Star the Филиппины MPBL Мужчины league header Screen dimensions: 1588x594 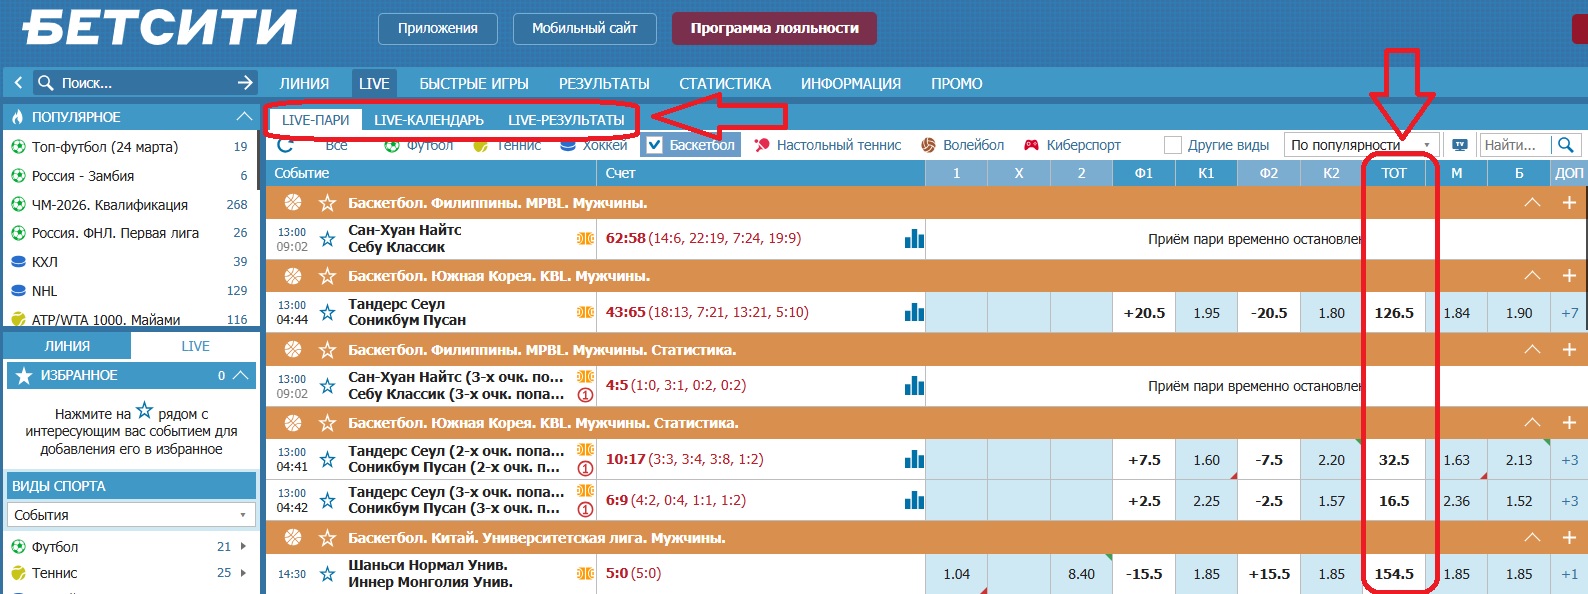tap(327, 203)
